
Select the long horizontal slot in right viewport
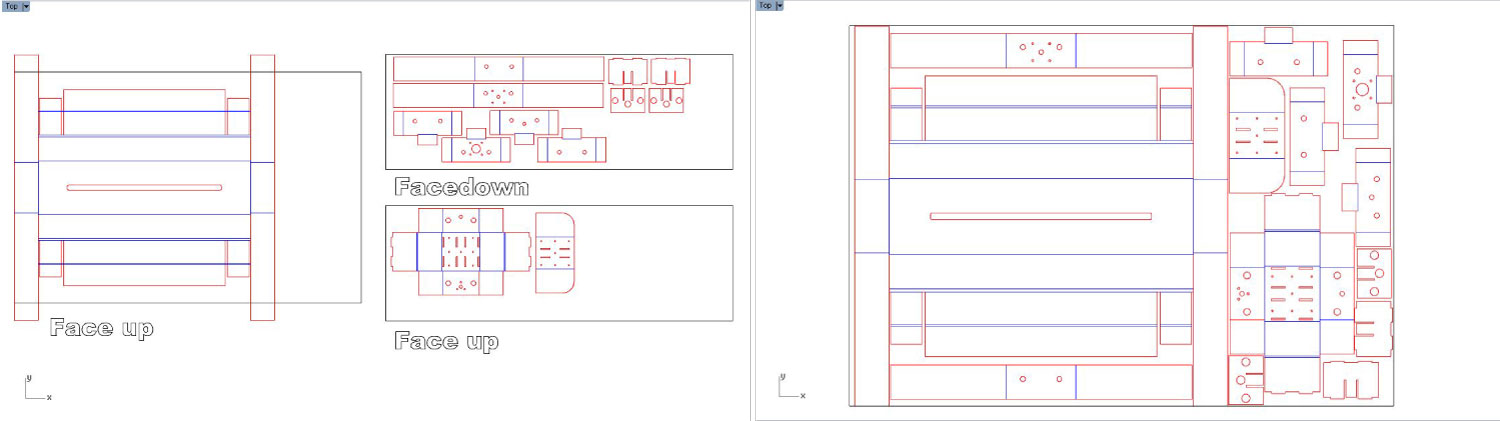(x=1040, y=216)
